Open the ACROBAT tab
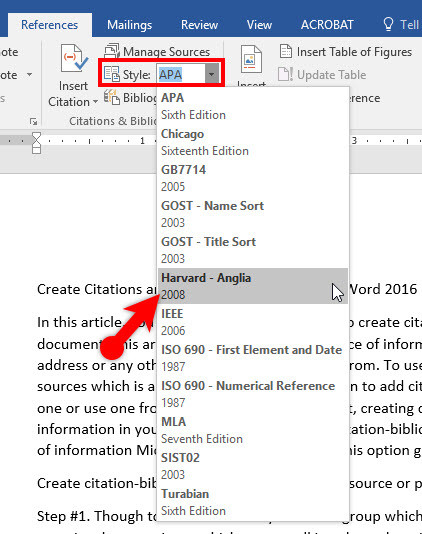This screenshot has width=422, height=534. 327,25
